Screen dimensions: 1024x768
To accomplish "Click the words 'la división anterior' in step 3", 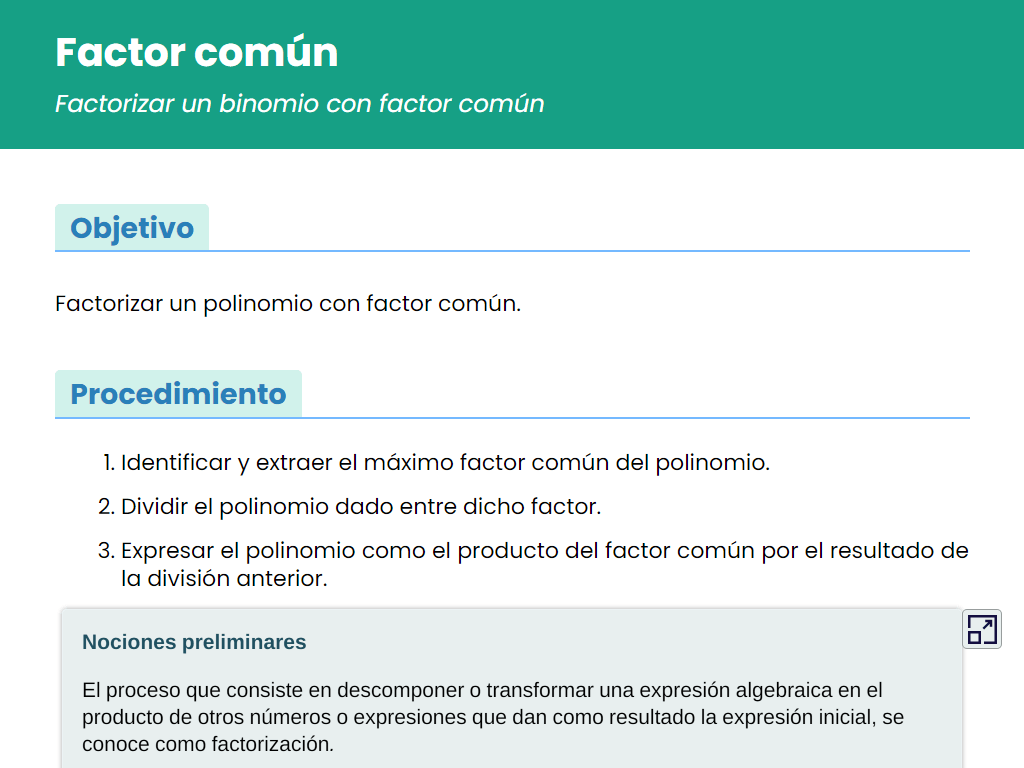I will [224, 579].
